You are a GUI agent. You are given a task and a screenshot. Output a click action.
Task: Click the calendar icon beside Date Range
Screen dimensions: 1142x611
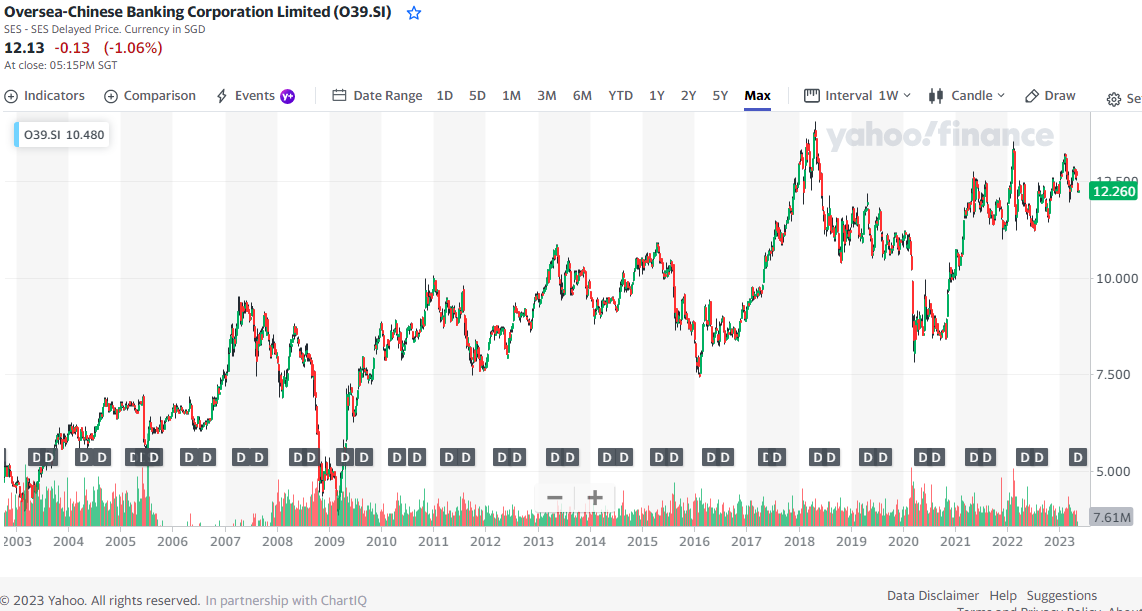pos(339,95)
